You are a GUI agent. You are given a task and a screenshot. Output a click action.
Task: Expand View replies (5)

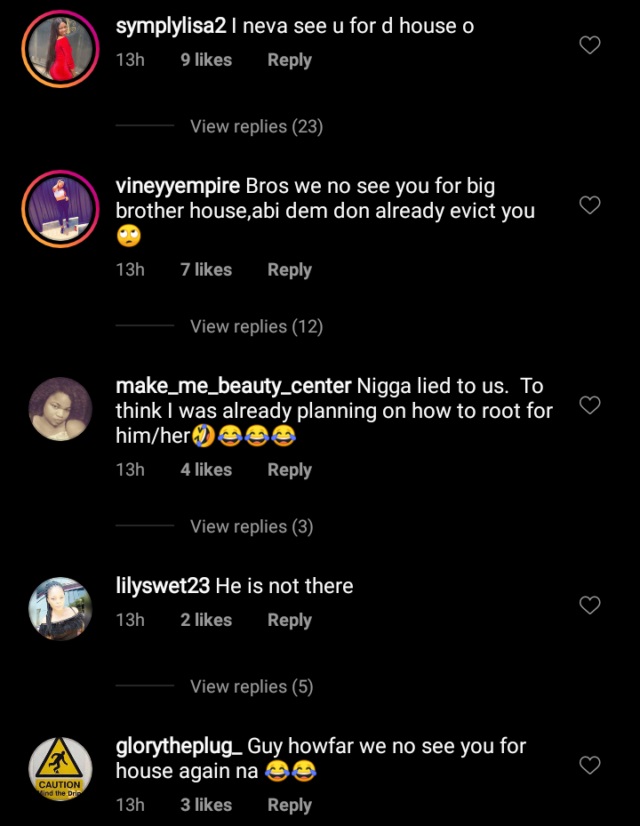[x=252, y=687]
